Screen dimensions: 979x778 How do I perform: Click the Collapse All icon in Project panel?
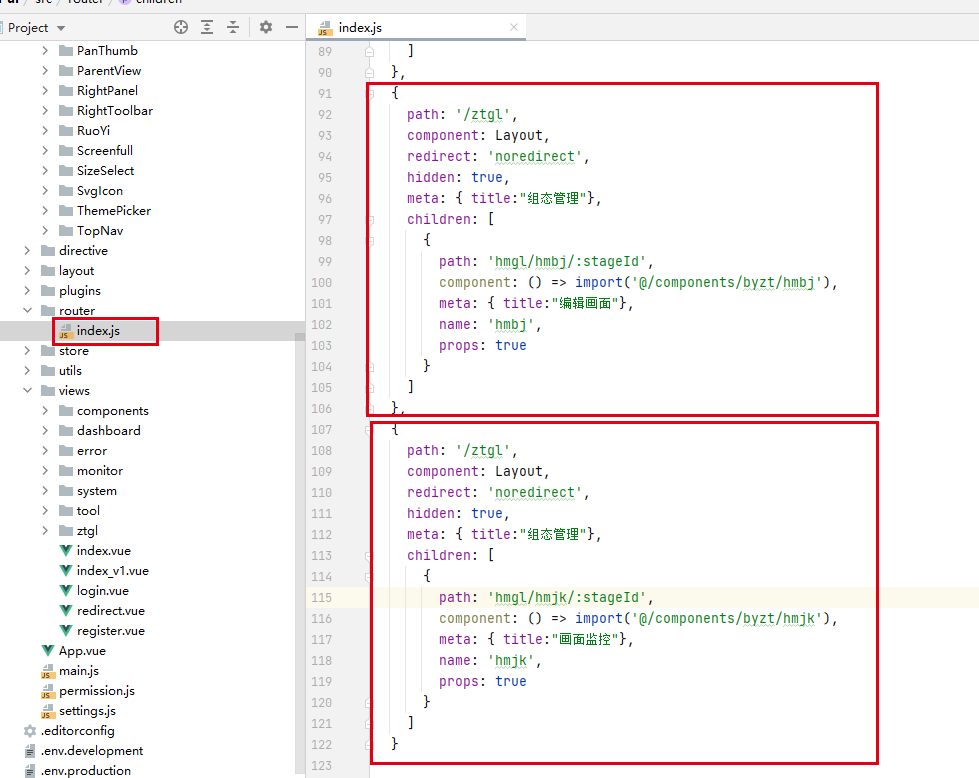click(233, 28)
